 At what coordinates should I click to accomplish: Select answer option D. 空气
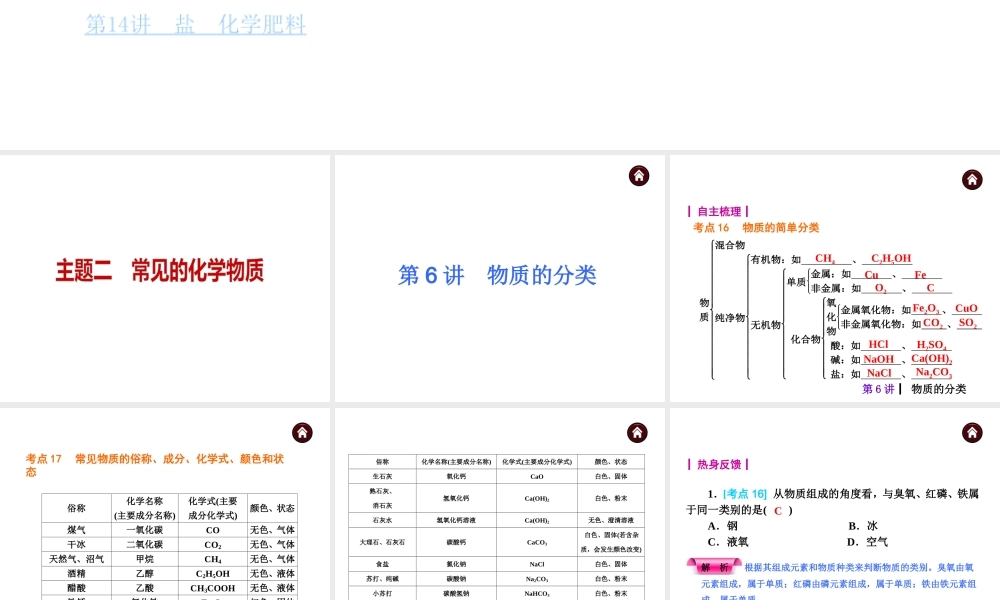point(868,542)
